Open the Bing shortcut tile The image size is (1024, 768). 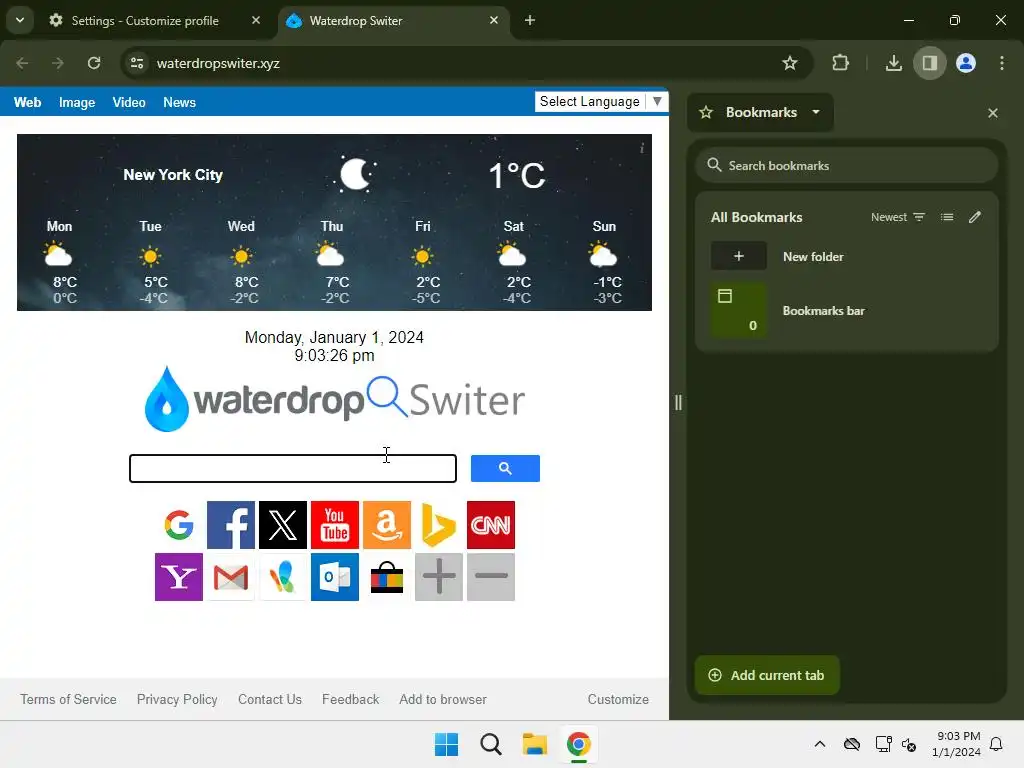click(439, 525)
